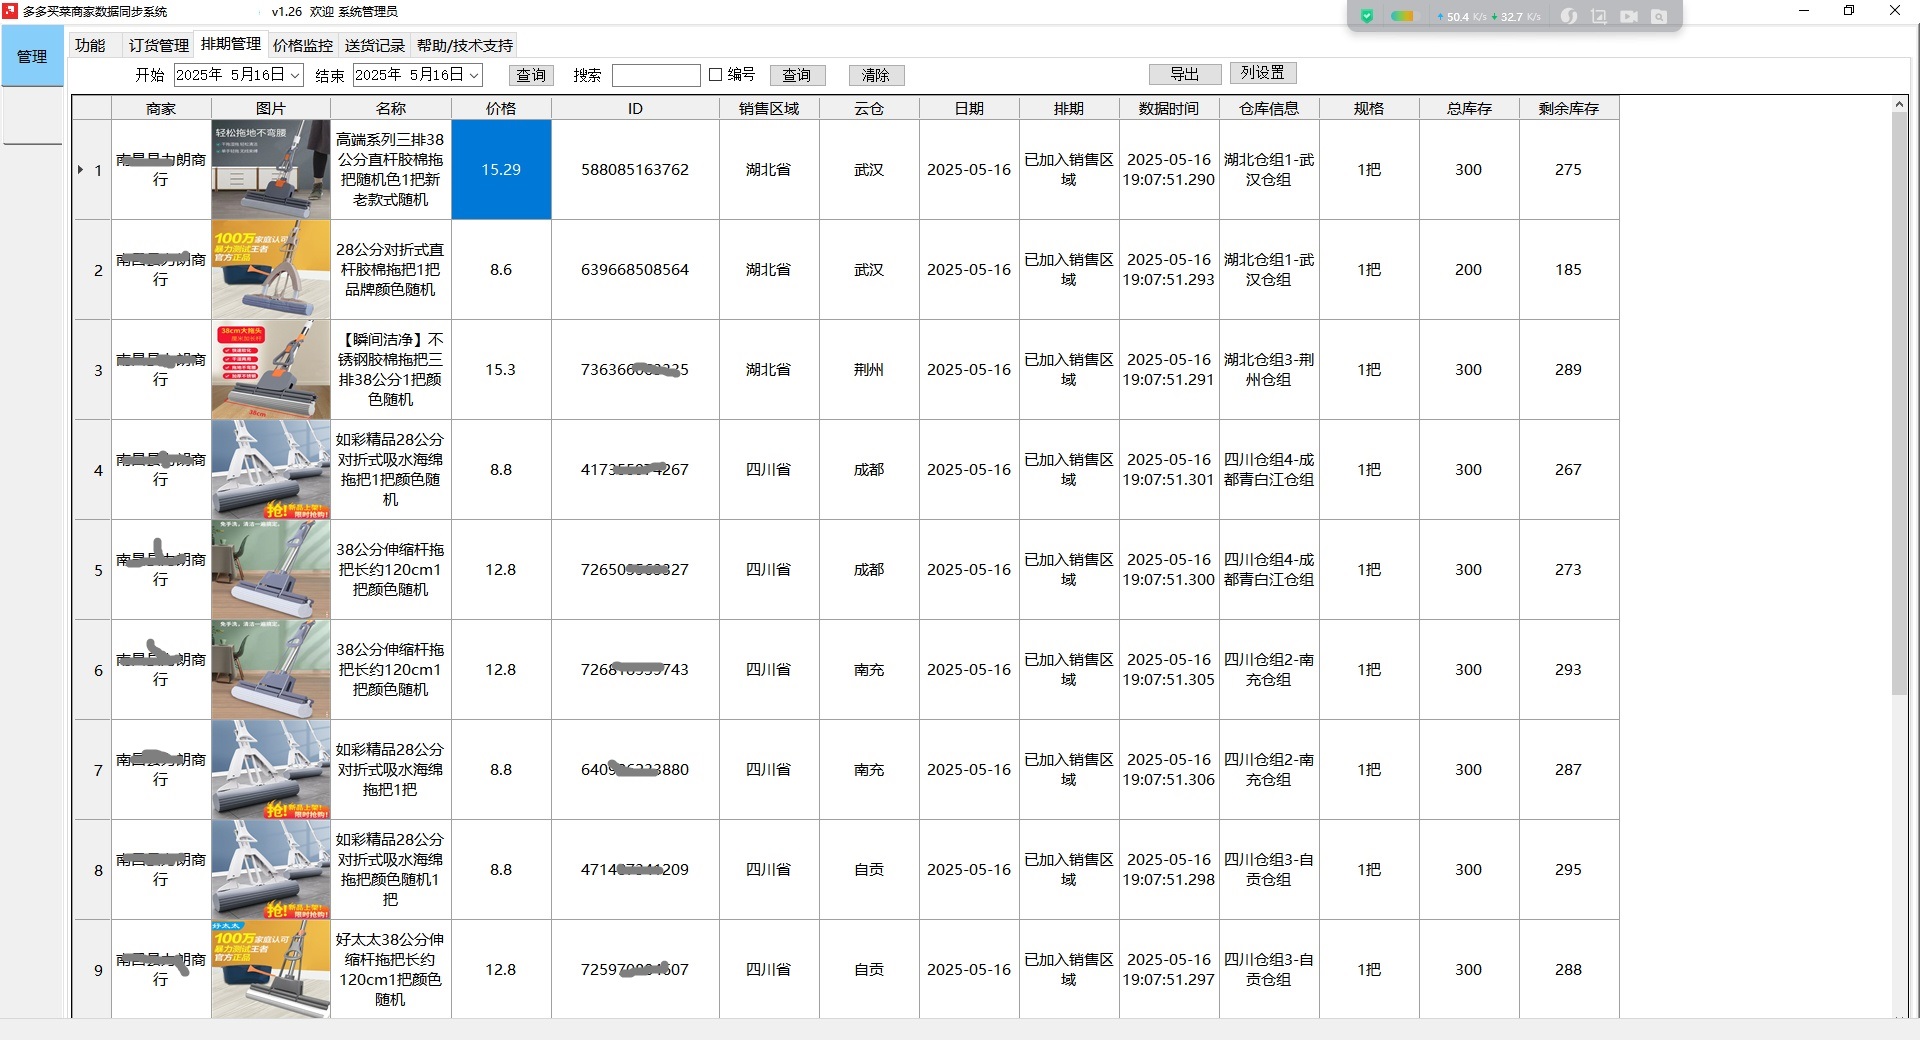Image resolution: width=1920 pixels, height=1040 pixels.
Task: Click the scrollbar down arrow of the table
Action: pyautogui.click(x=1899, y=1013)
